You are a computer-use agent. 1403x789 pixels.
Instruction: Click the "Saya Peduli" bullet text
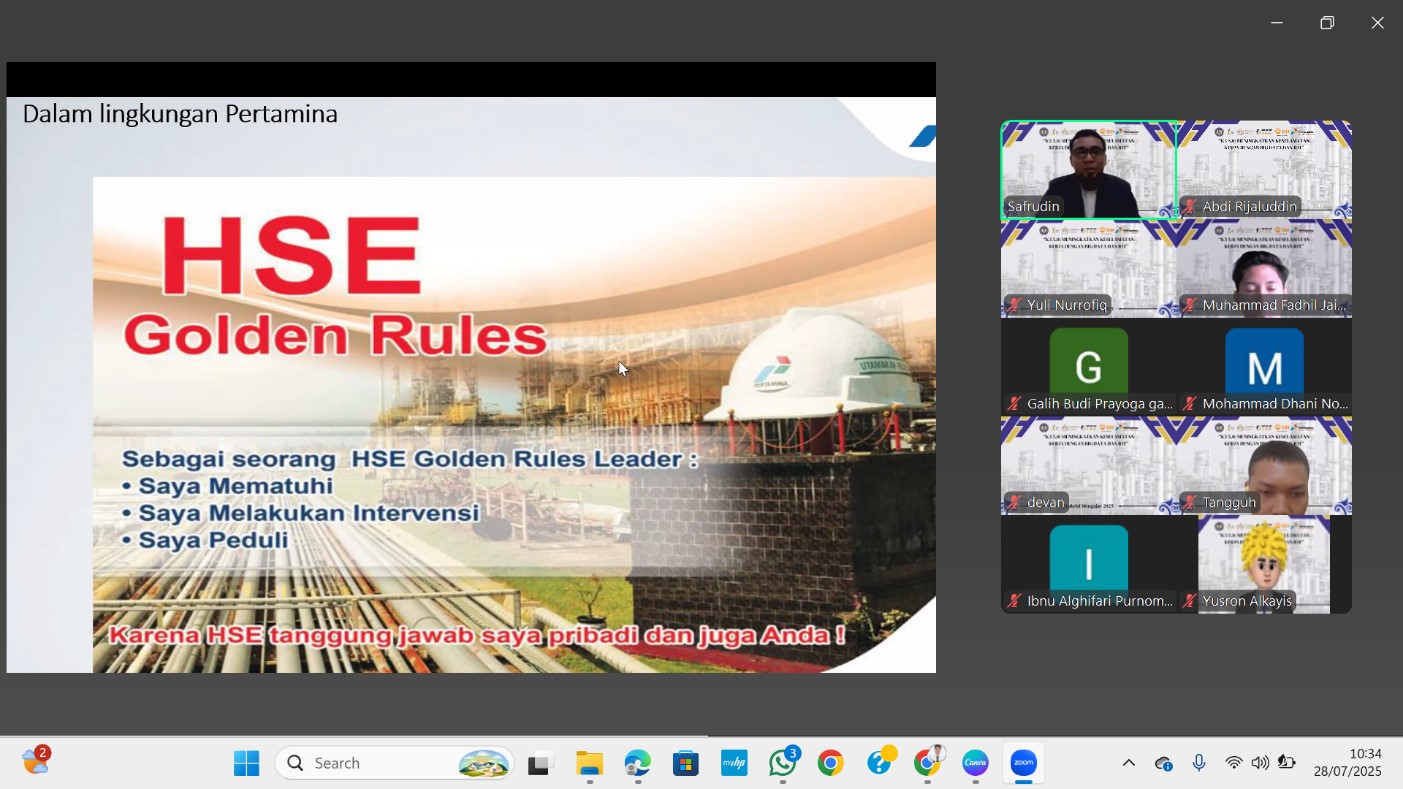tap(213, 540)
